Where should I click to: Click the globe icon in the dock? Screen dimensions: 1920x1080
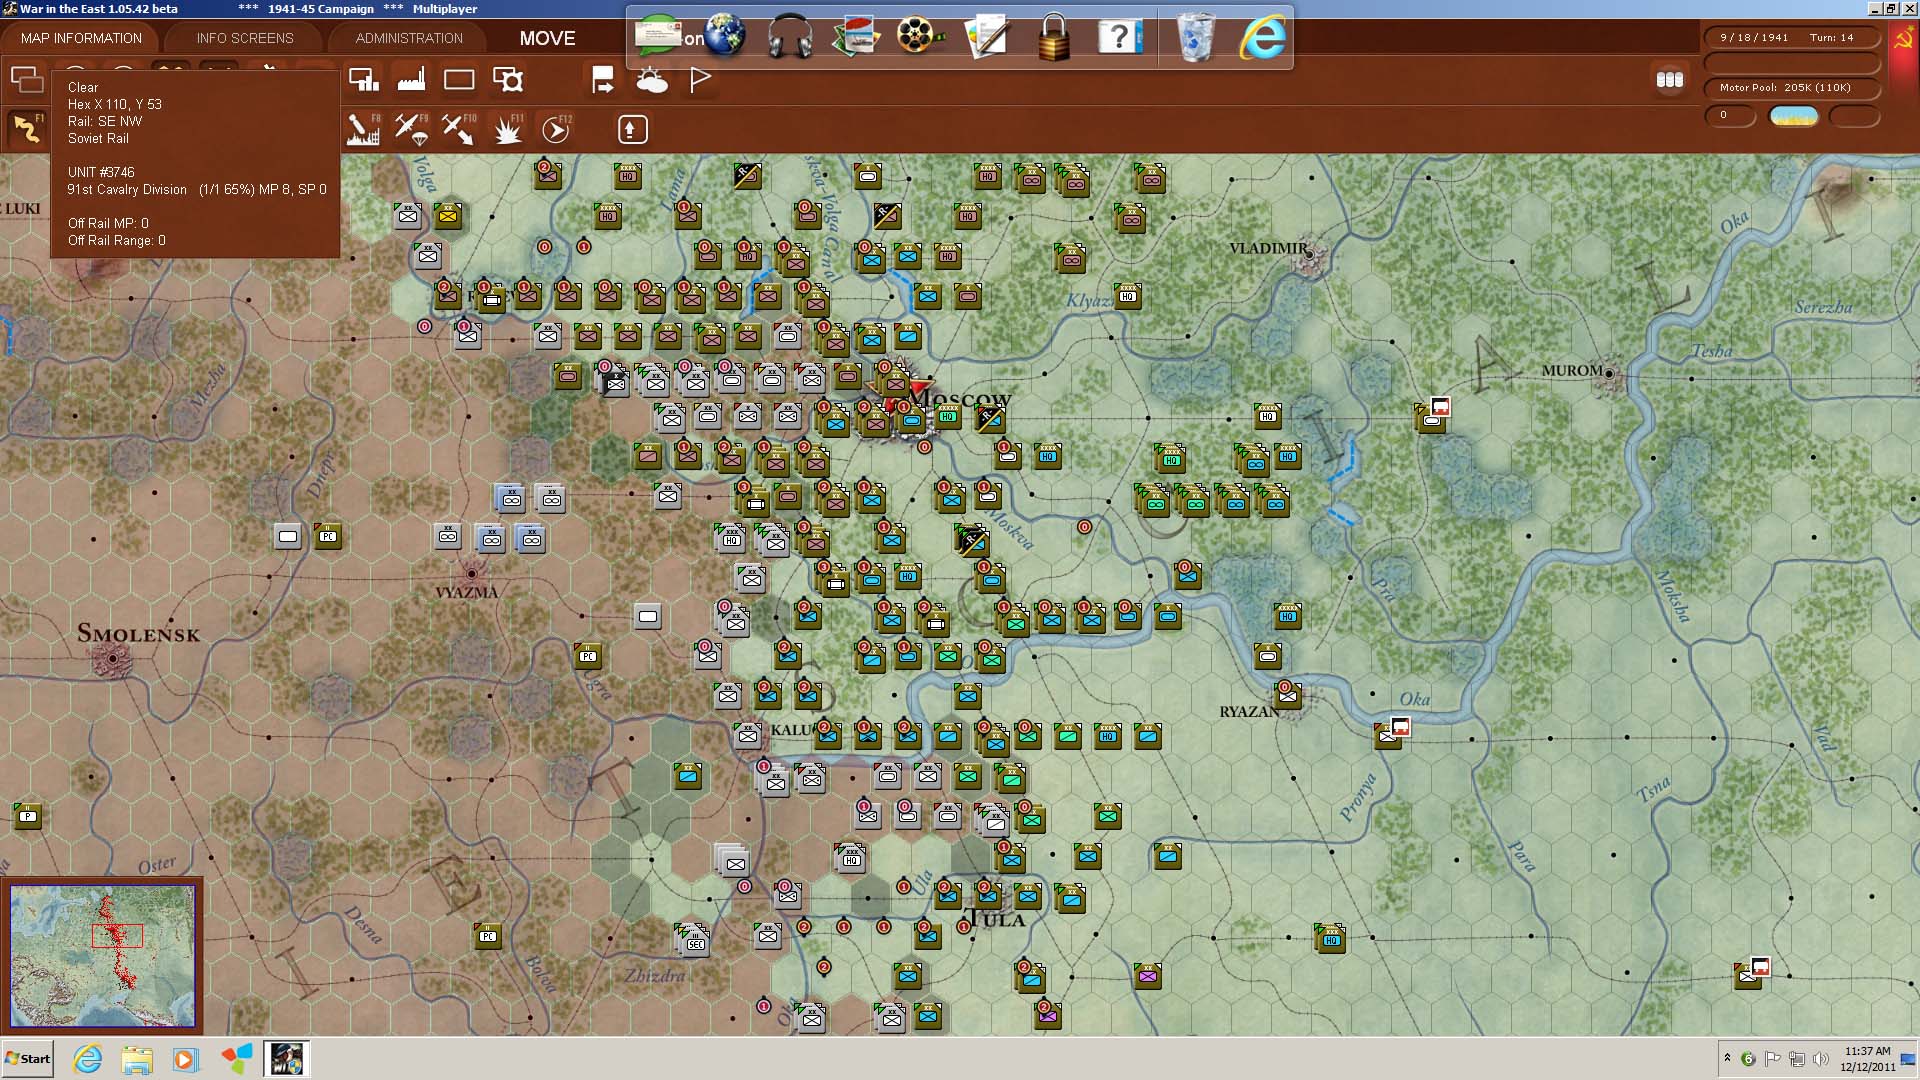click(x=724, y=36)
